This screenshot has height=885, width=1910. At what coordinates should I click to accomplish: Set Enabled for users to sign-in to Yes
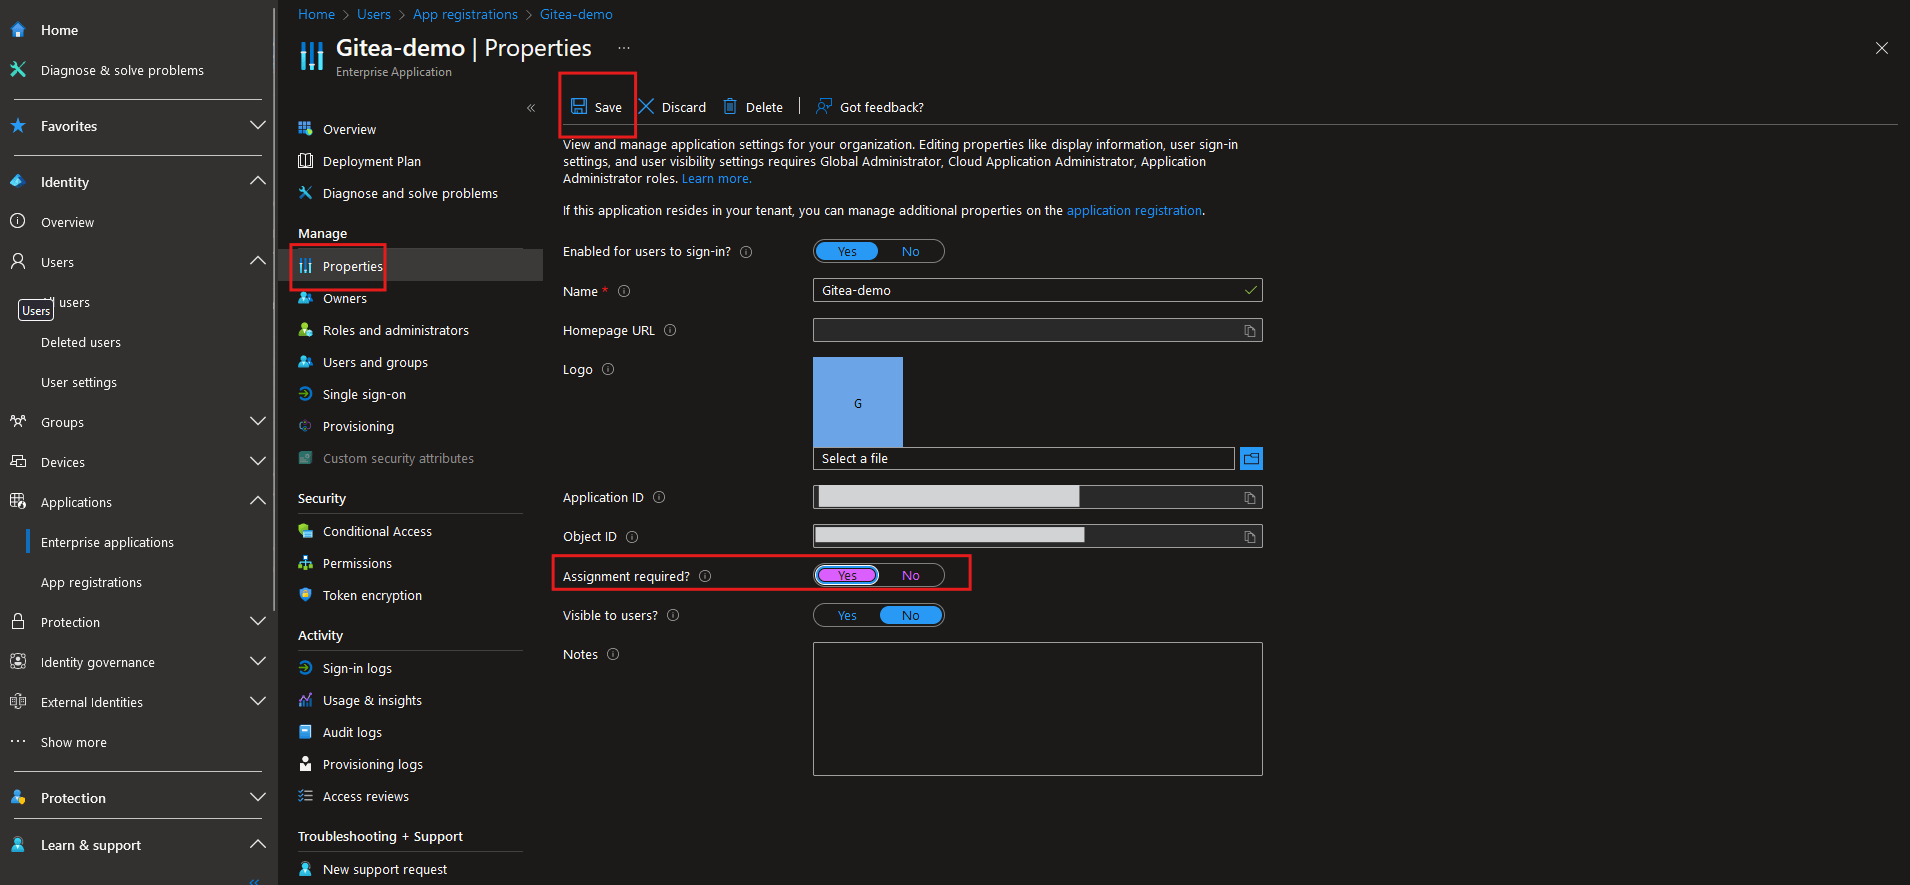click(x=847, y=251)
